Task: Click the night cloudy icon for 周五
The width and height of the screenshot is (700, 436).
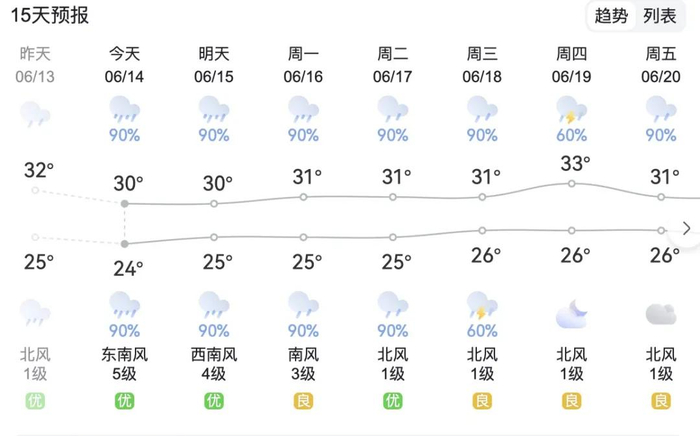Action: click(x=660, y=314)
